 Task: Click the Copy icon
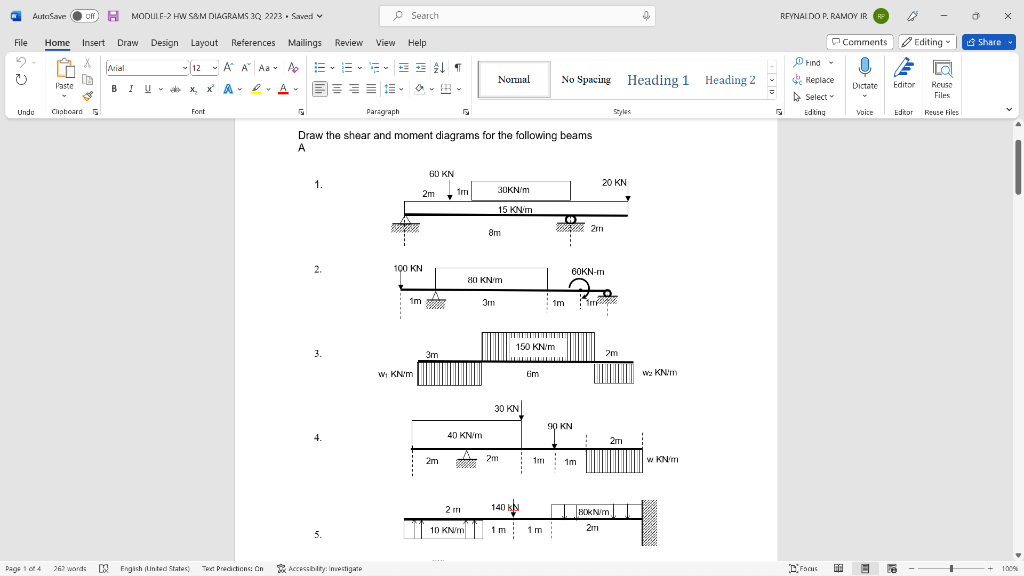point(88,80)
